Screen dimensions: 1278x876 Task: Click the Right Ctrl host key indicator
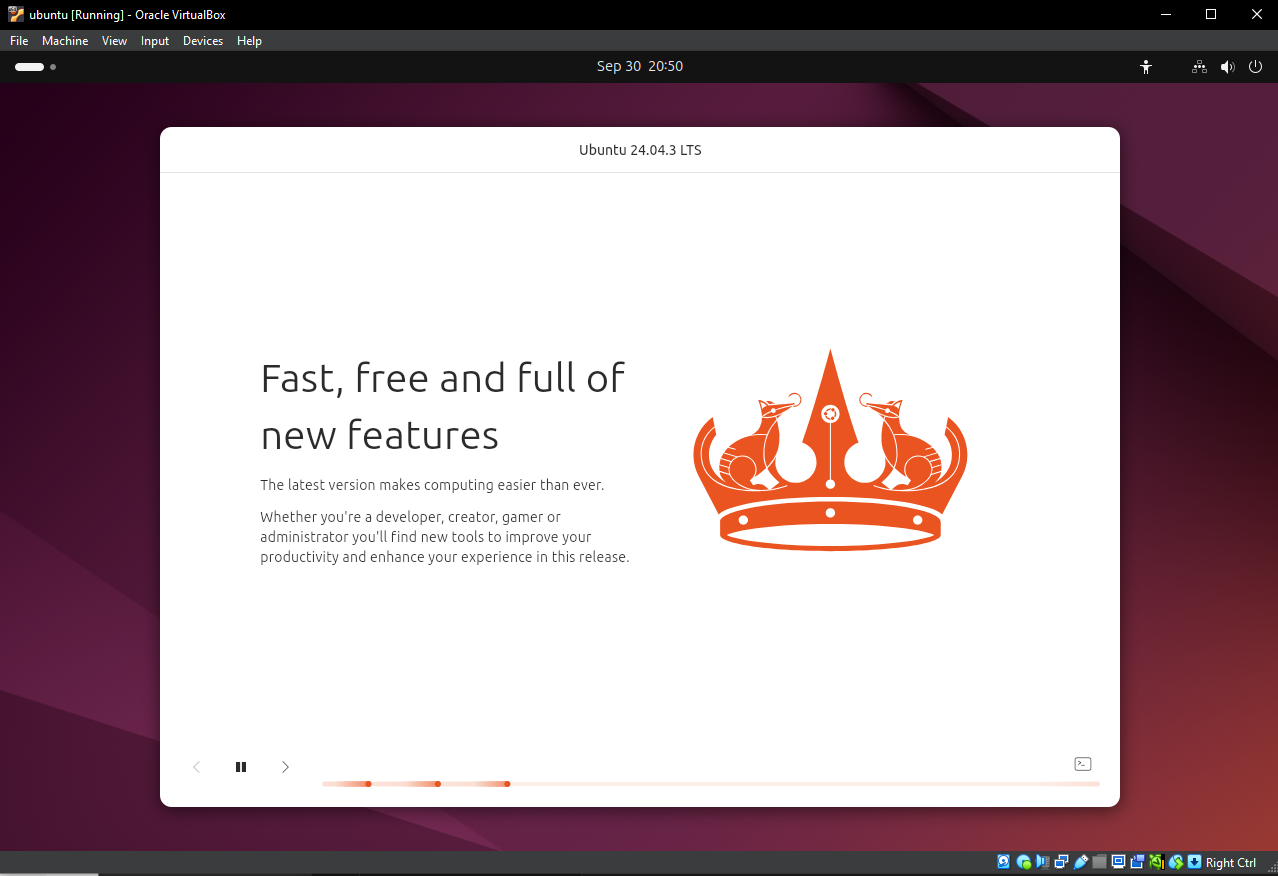point(1230,863)
